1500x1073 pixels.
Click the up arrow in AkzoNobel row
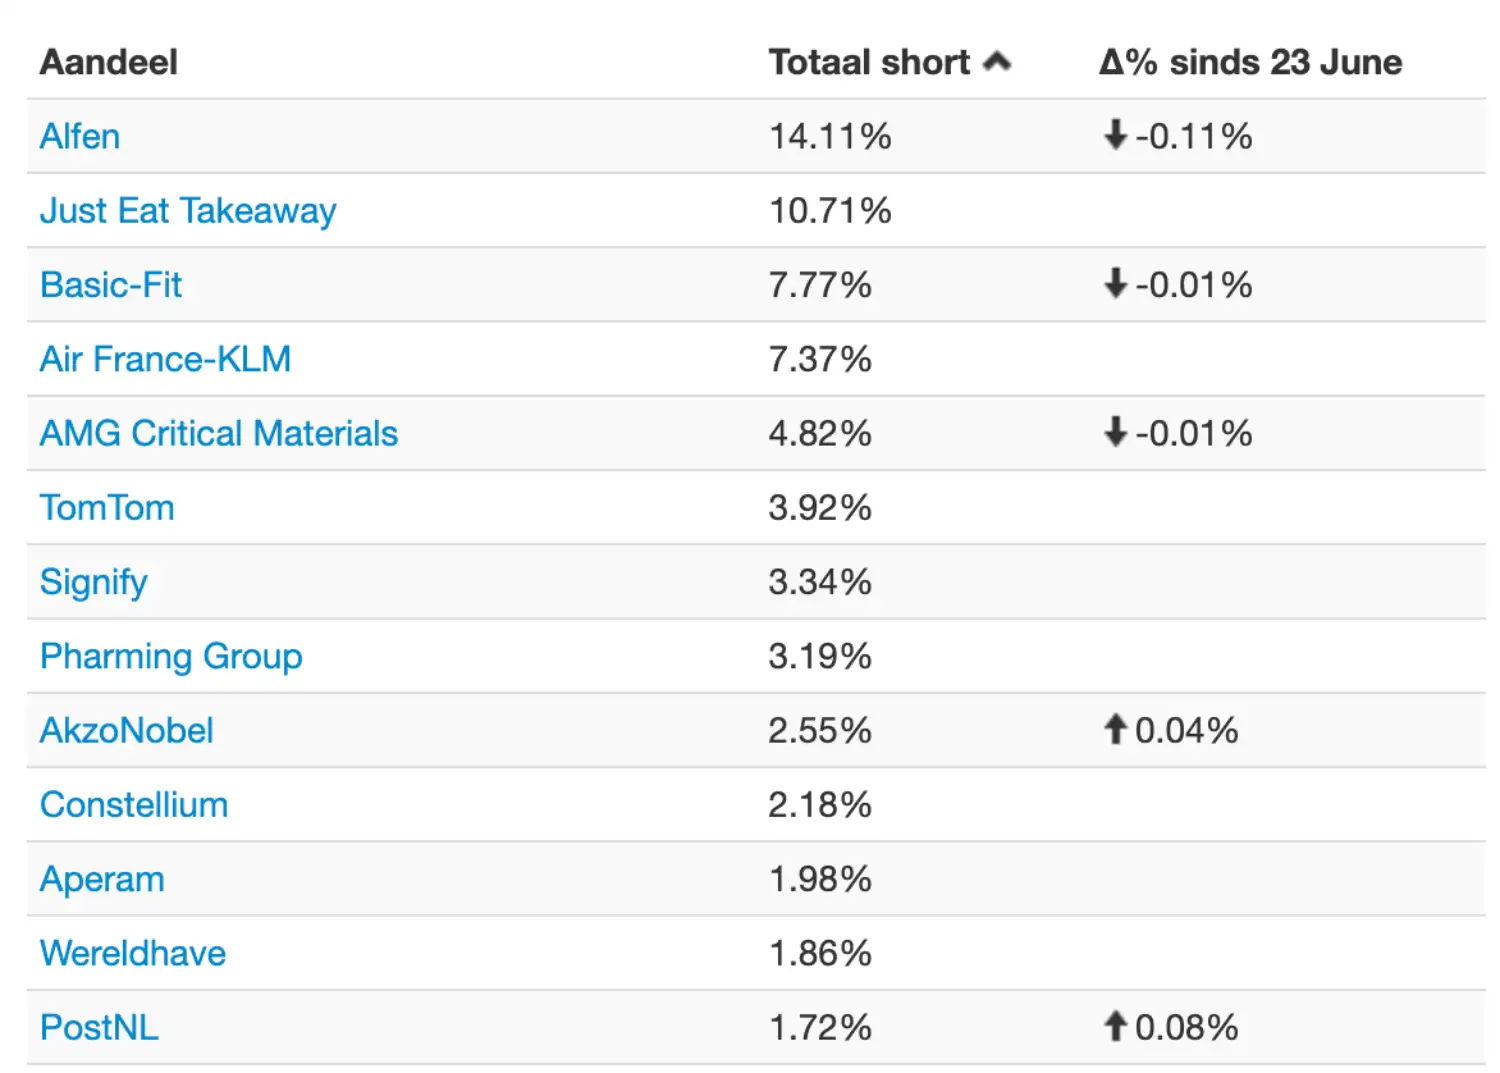point(1115,729)
